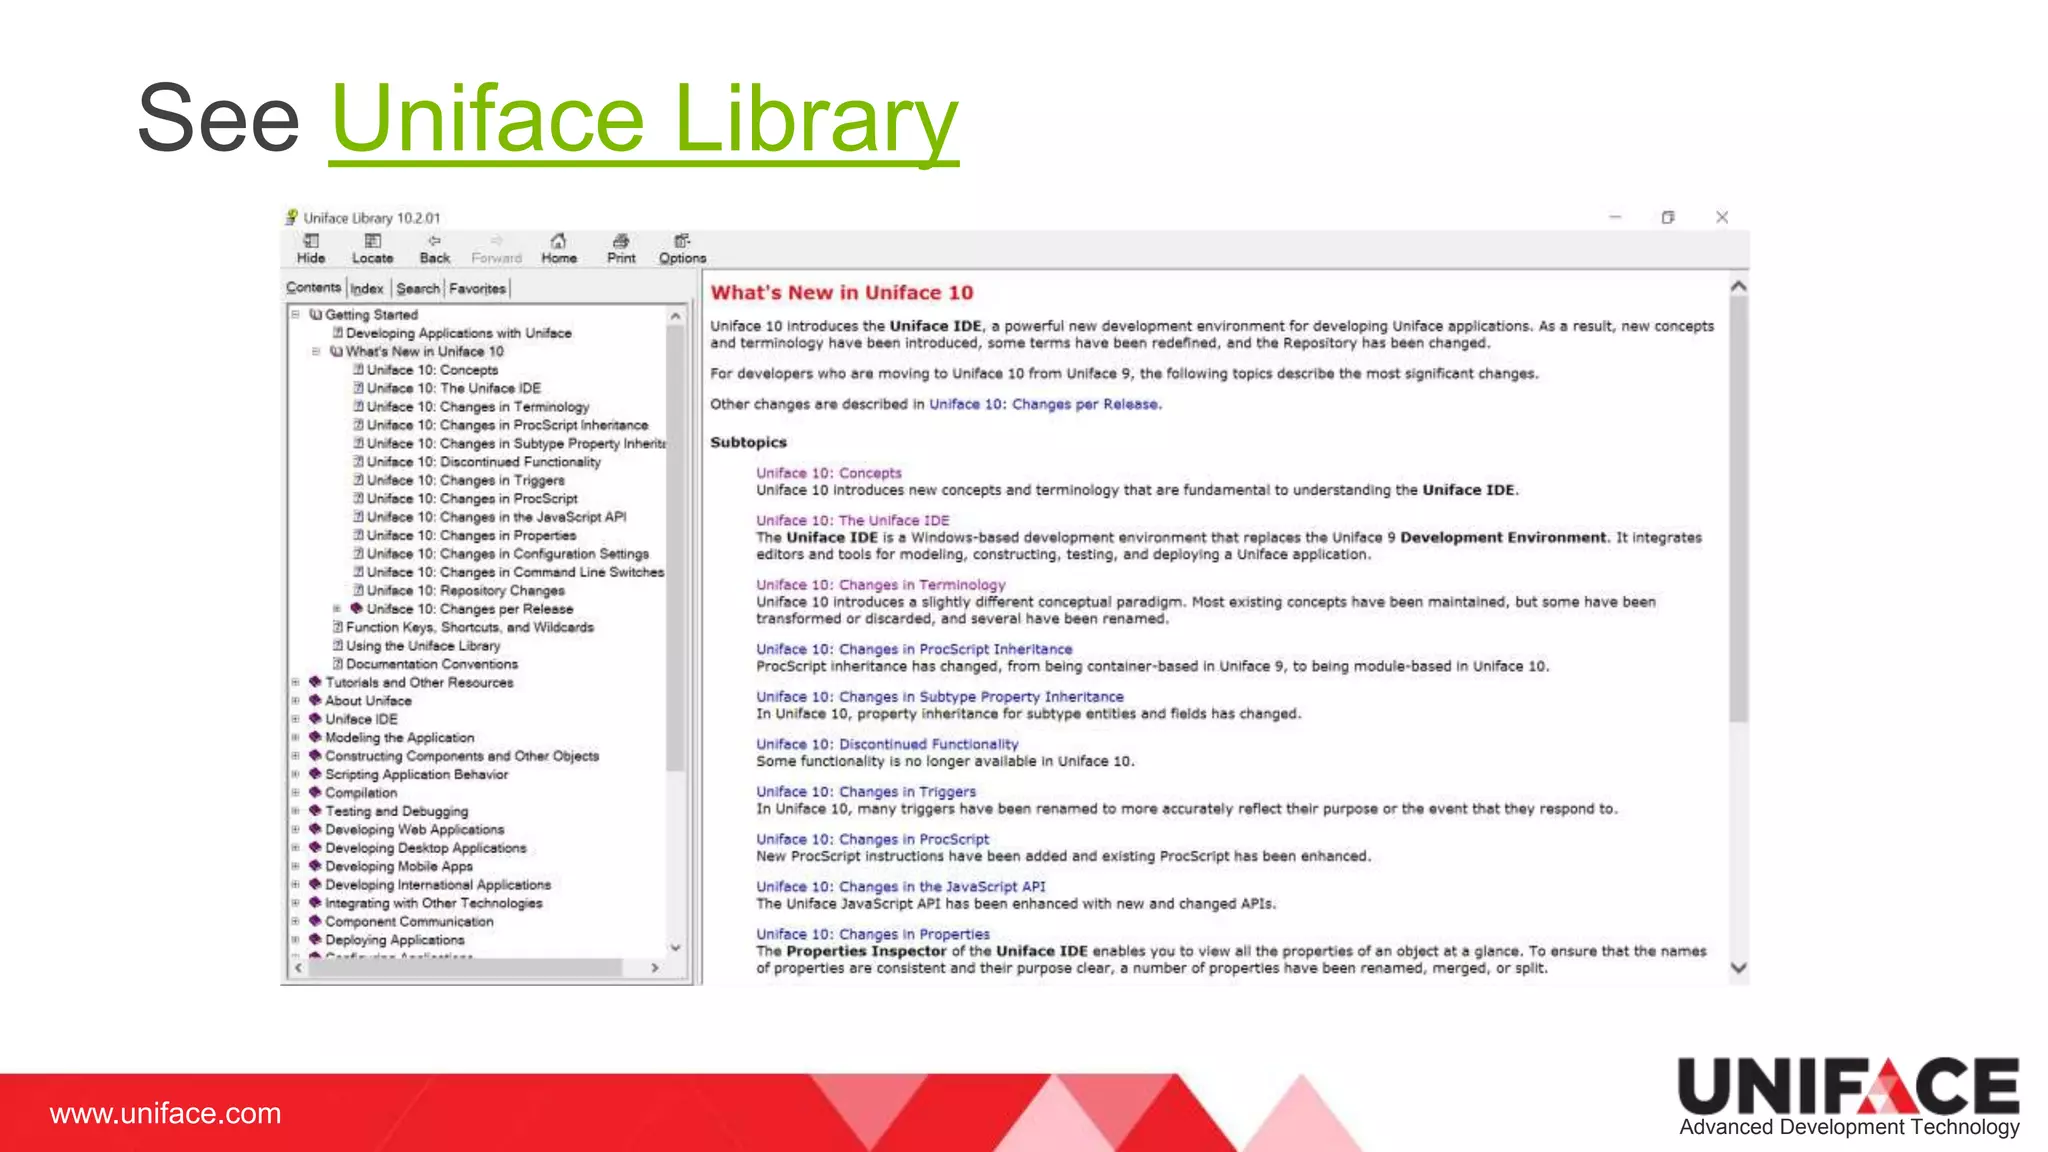Open the Changes in Properties subtopic link
The image size is (2048, 1152).
coord(872,934)
